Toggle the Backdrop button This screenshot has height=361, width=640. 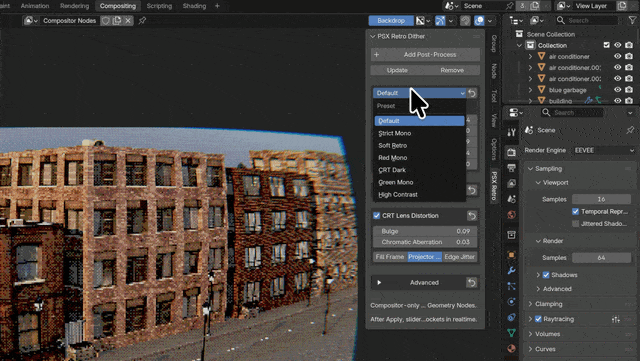point(391,20)
